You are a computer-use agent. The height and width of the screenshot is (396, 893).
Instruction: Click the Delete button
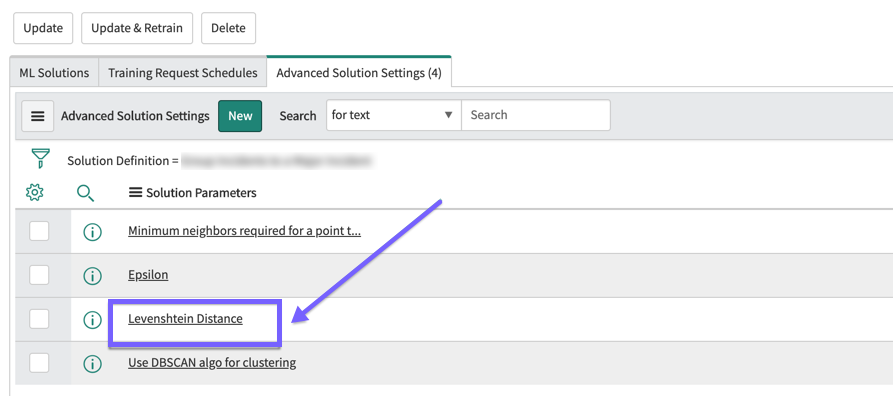(228, 28)
